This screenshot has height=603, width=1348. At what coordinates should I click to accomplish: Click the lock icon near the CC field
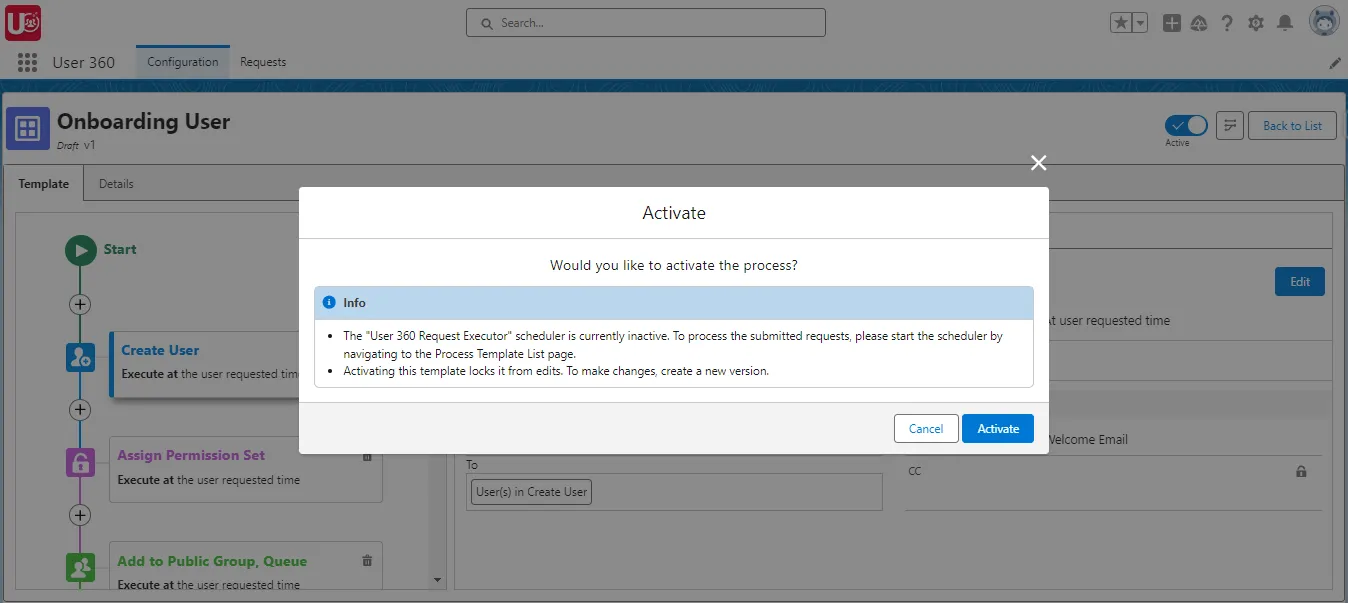pos(1302,471)
